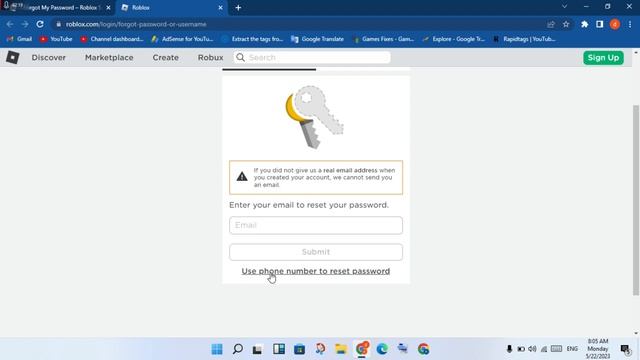Open File Explorer from taskbar
Viewport: 640px width, 360px height.
(x=341, y=349)
